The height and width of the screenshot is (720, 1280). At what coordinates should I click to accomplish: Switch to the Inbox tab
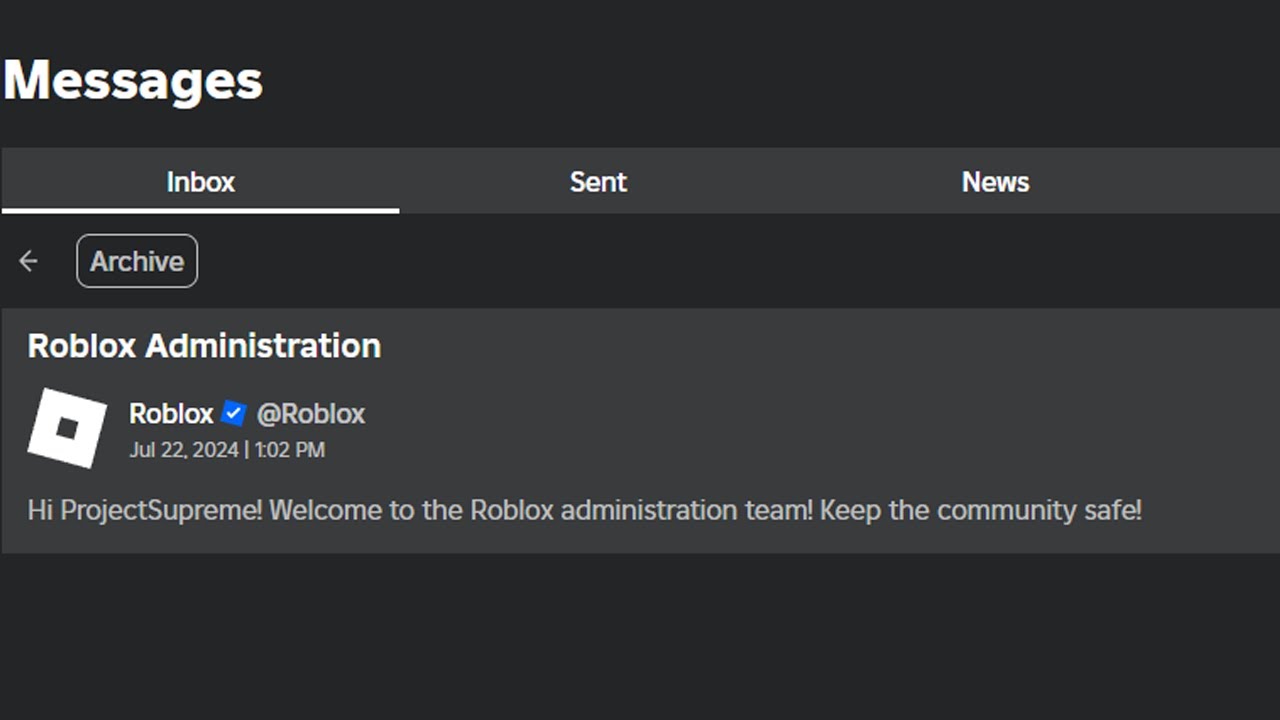pyautogui.click(x=200, y=182)
